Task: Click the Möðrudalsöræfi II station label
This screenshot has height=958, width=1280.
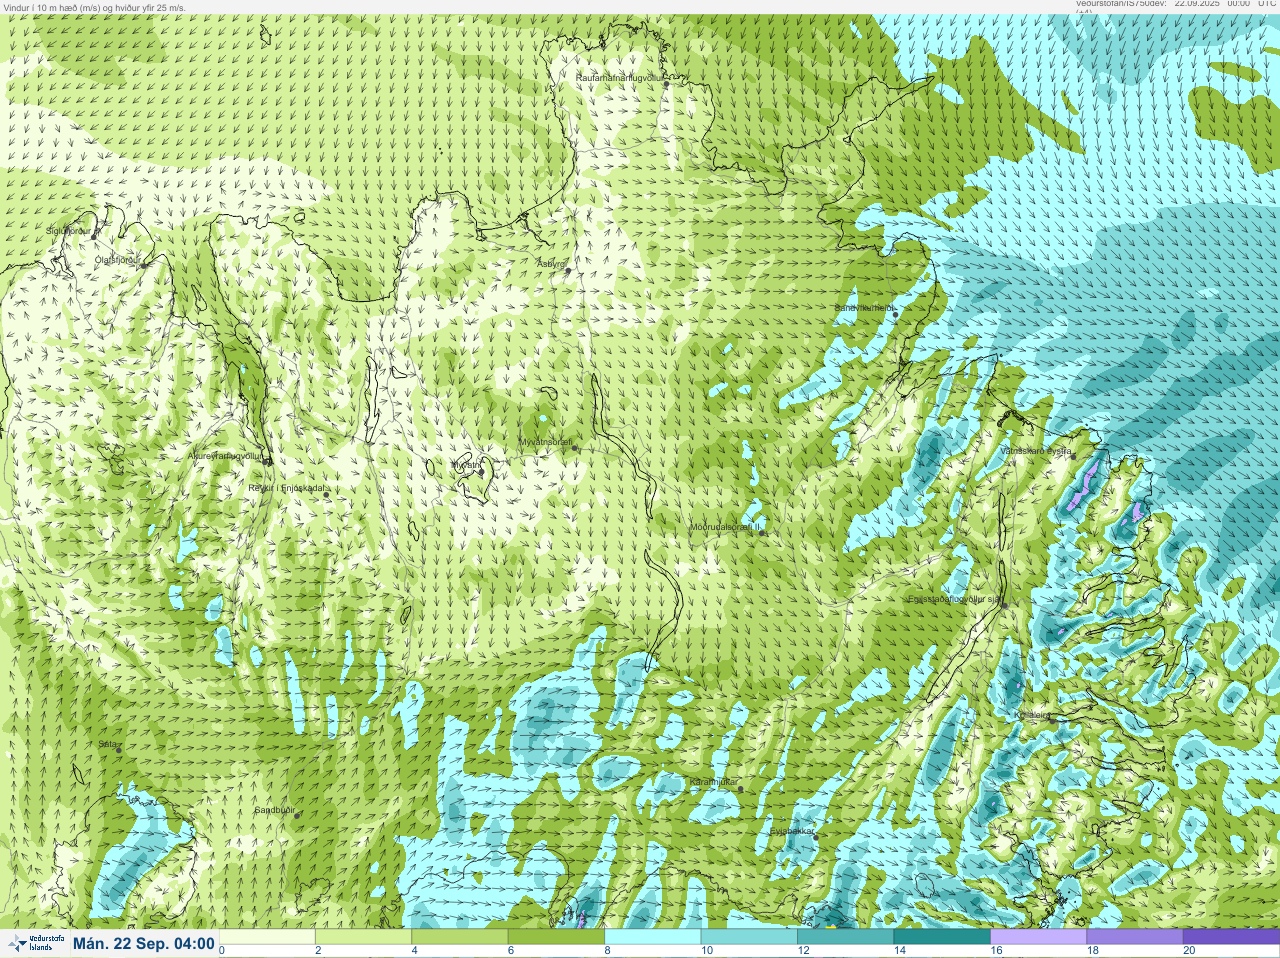Action: pyautogui.click(x=725, y=527)
